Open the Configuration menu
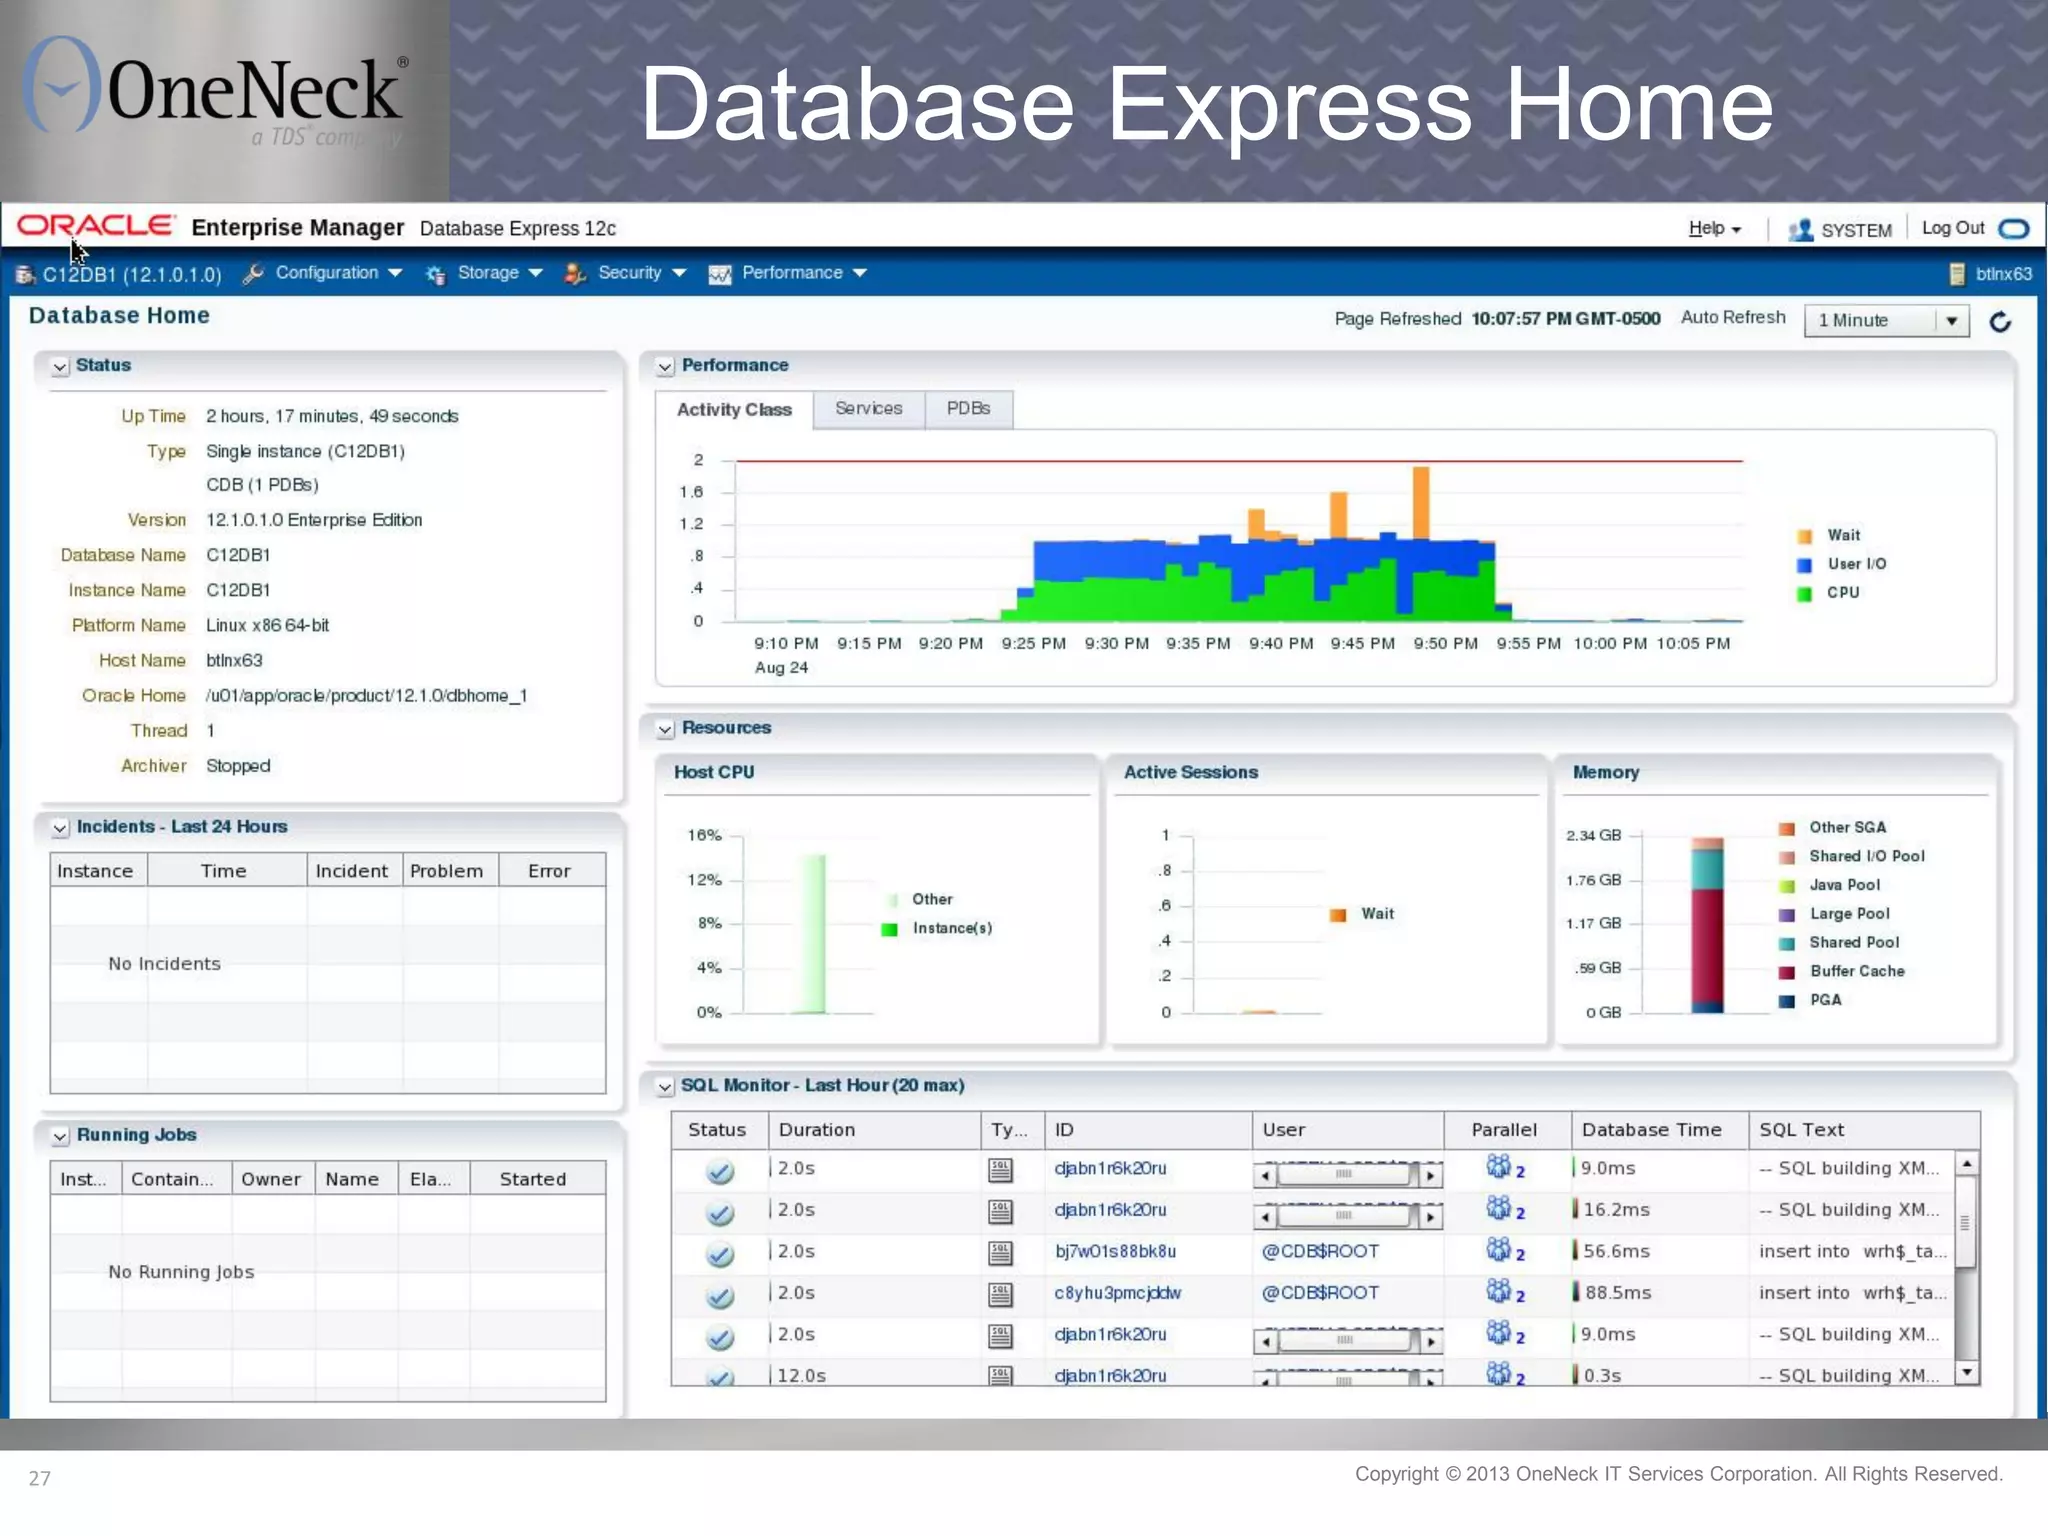This screenshot has width=2048, height=1536. [x=338, y=273]
